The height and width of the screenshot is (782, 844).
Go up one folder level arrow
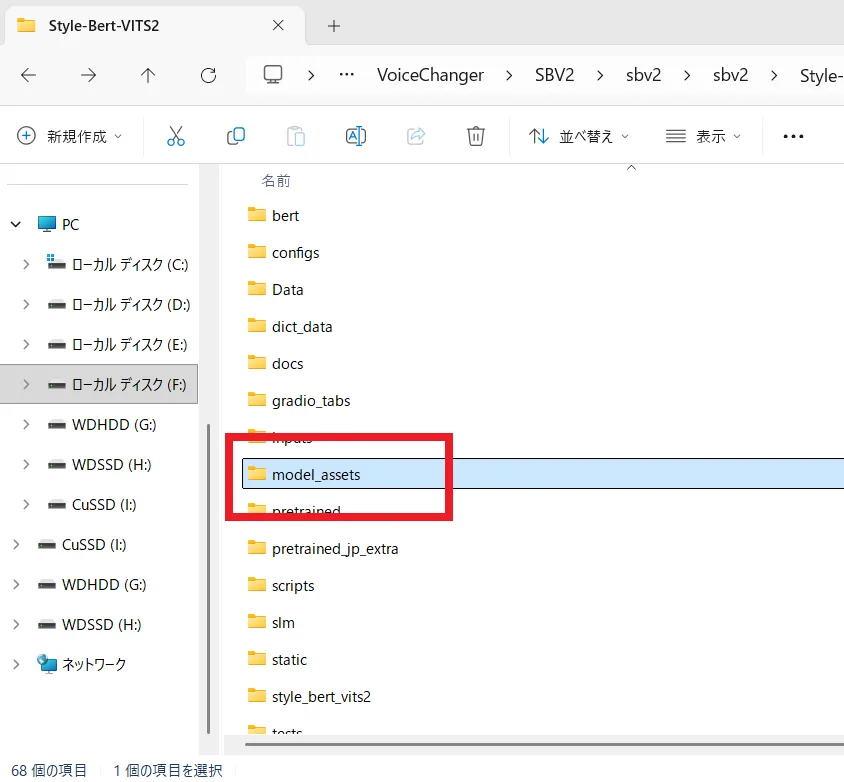pos(148,75)
